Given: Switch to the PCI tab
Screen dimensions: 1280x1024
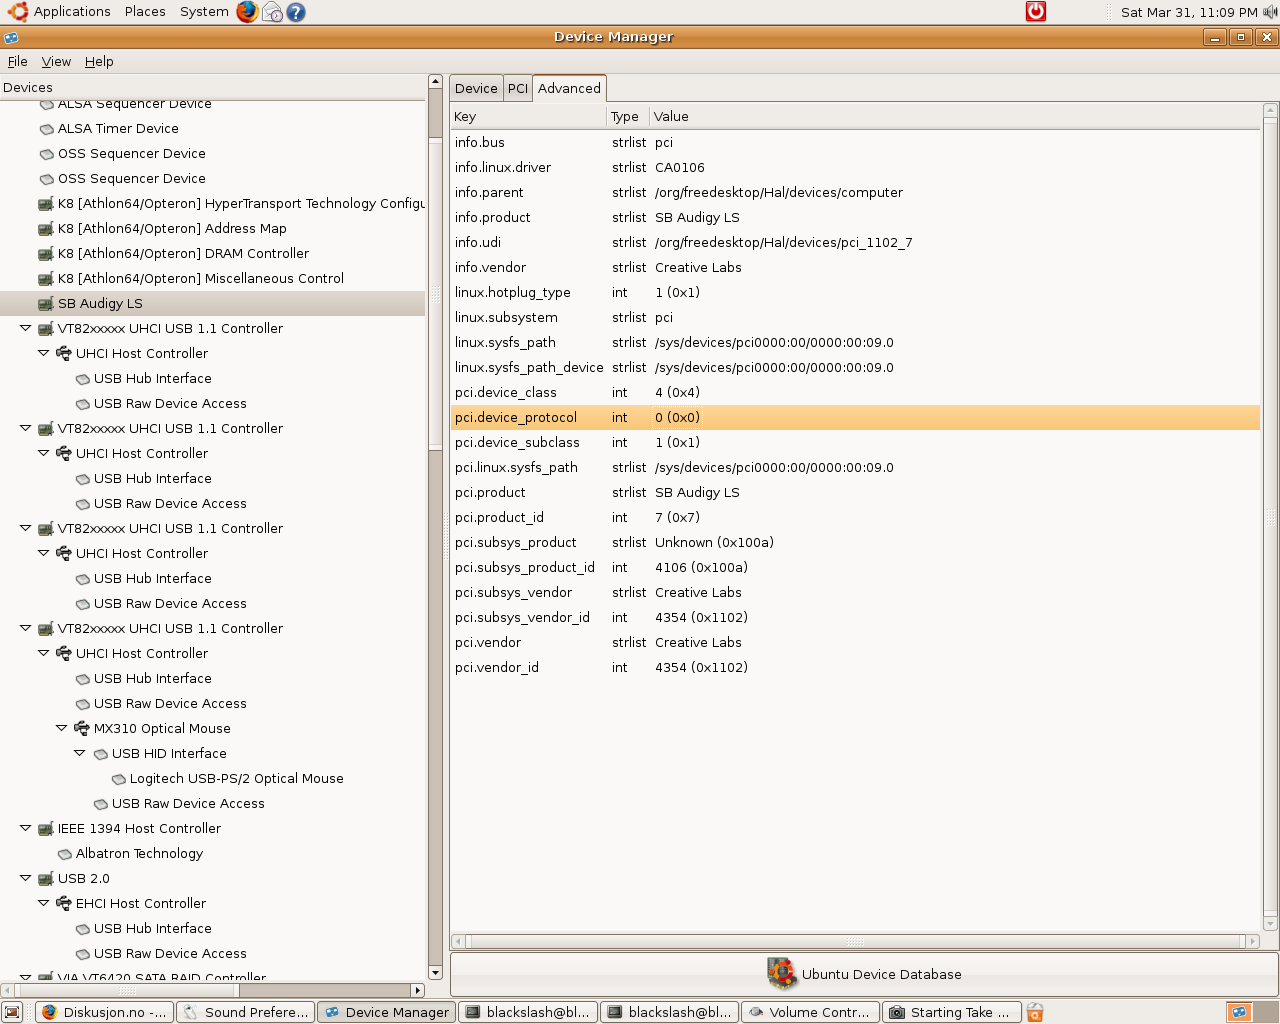Looking at the screenshot, I should 518,88.
